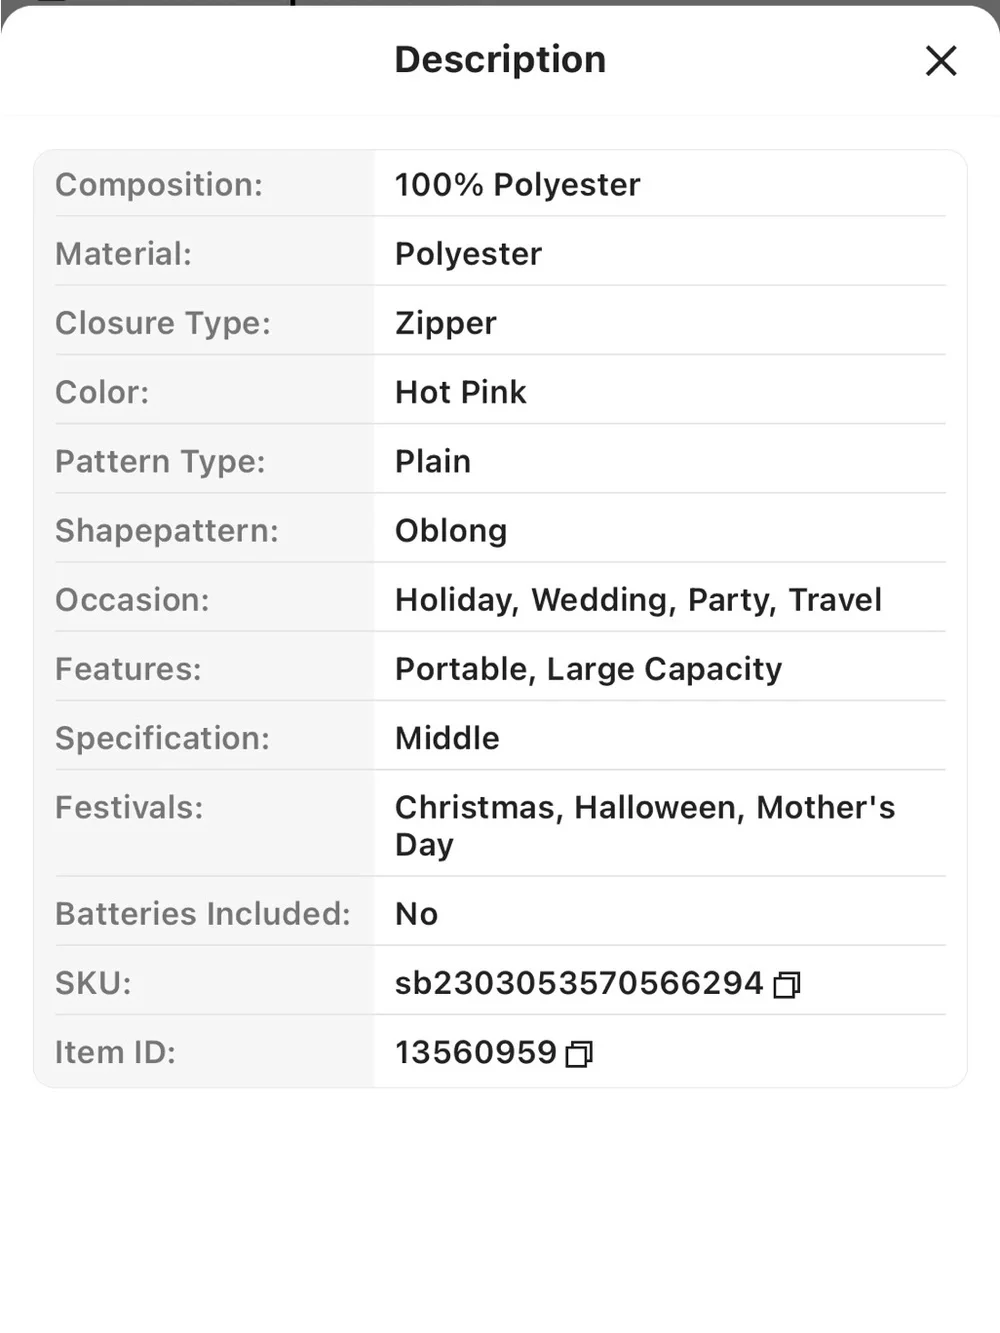Image resolution: width=1000 pixels, height=1333 pixels.
Task: Select the SKU value sb2303053570566294
Action: pos(579,983)
